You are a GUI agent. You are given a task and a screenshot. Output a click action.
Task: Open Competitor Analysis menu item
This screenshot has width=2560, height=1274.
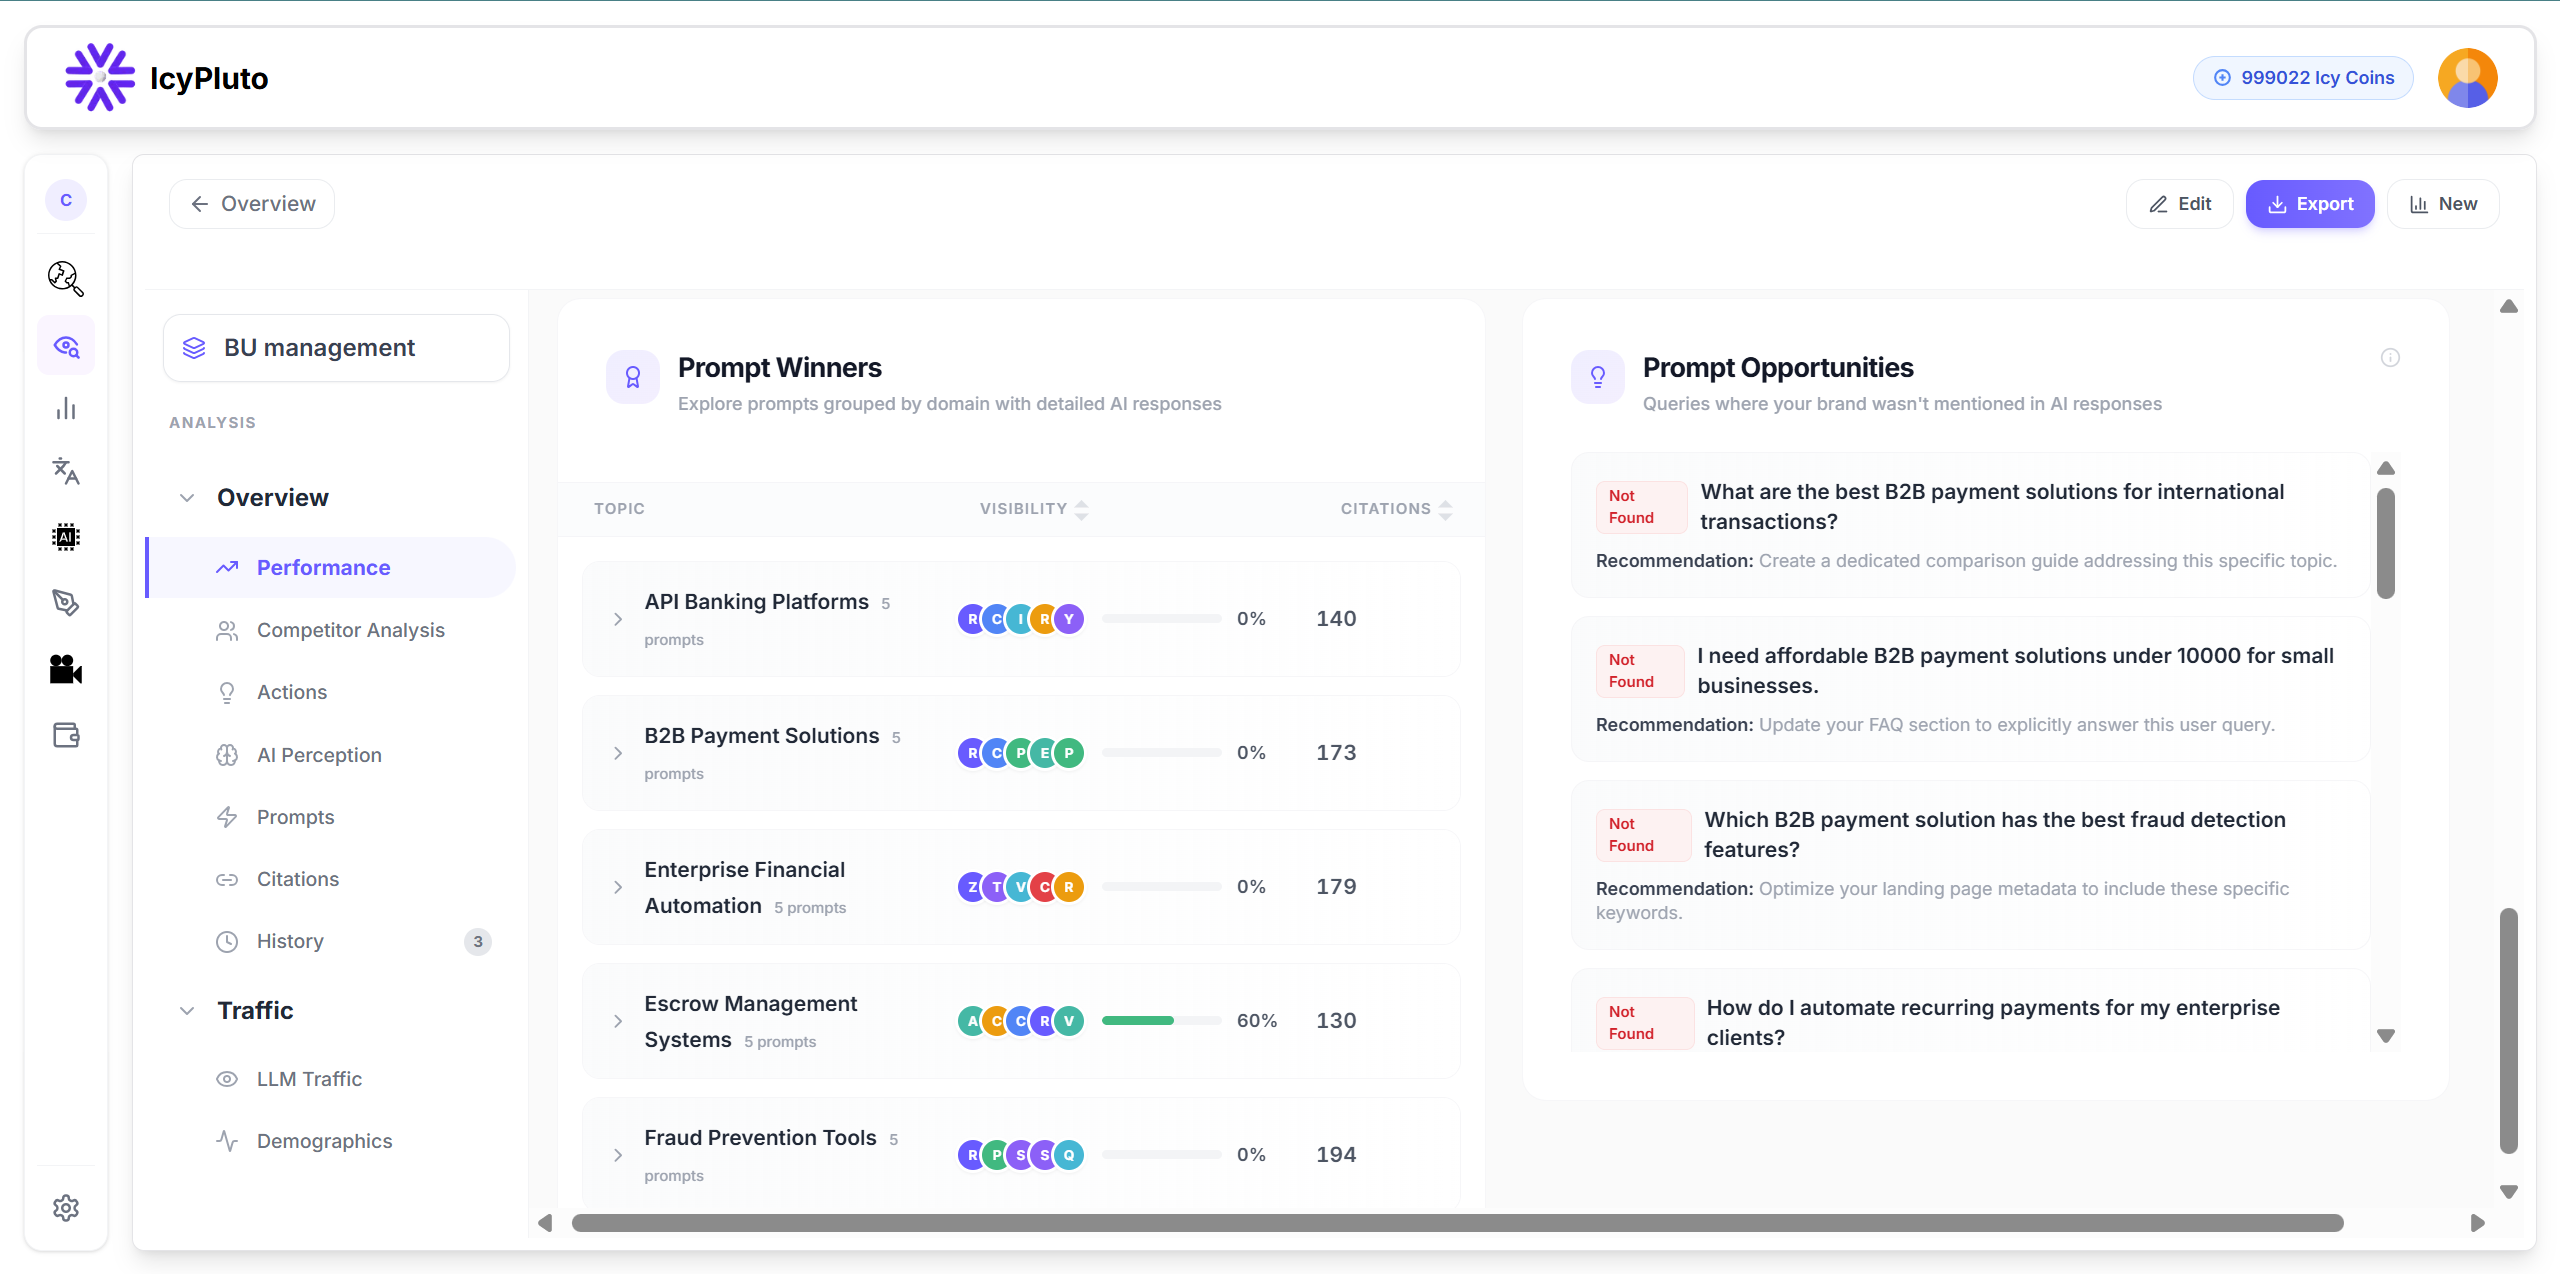tap(350, 630)
